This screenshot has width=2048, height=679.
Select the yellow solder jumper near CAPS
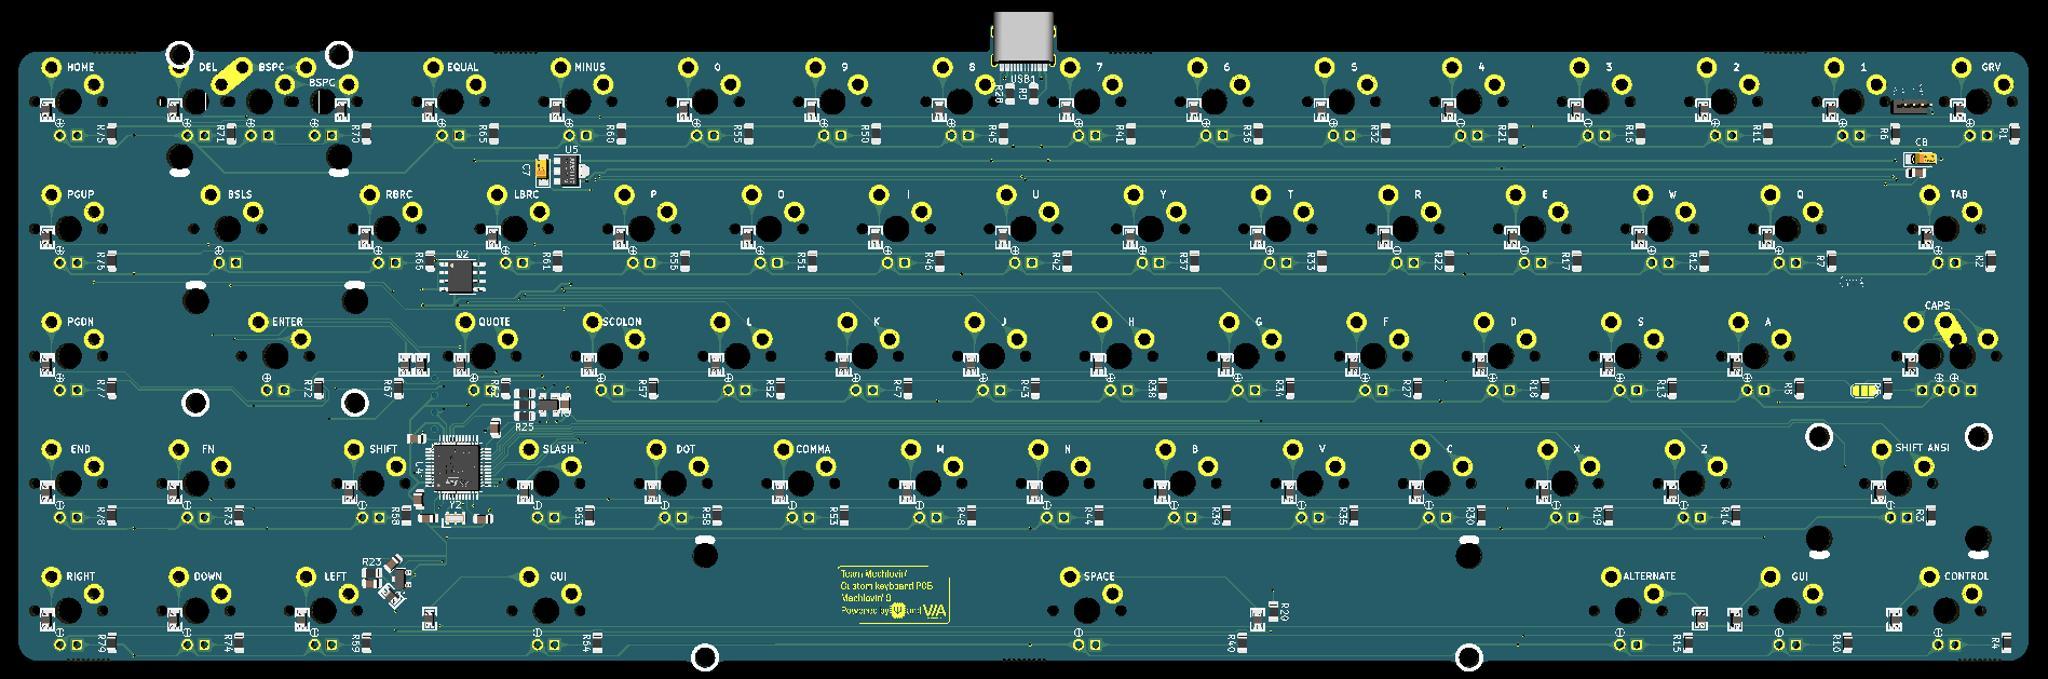1865,391
